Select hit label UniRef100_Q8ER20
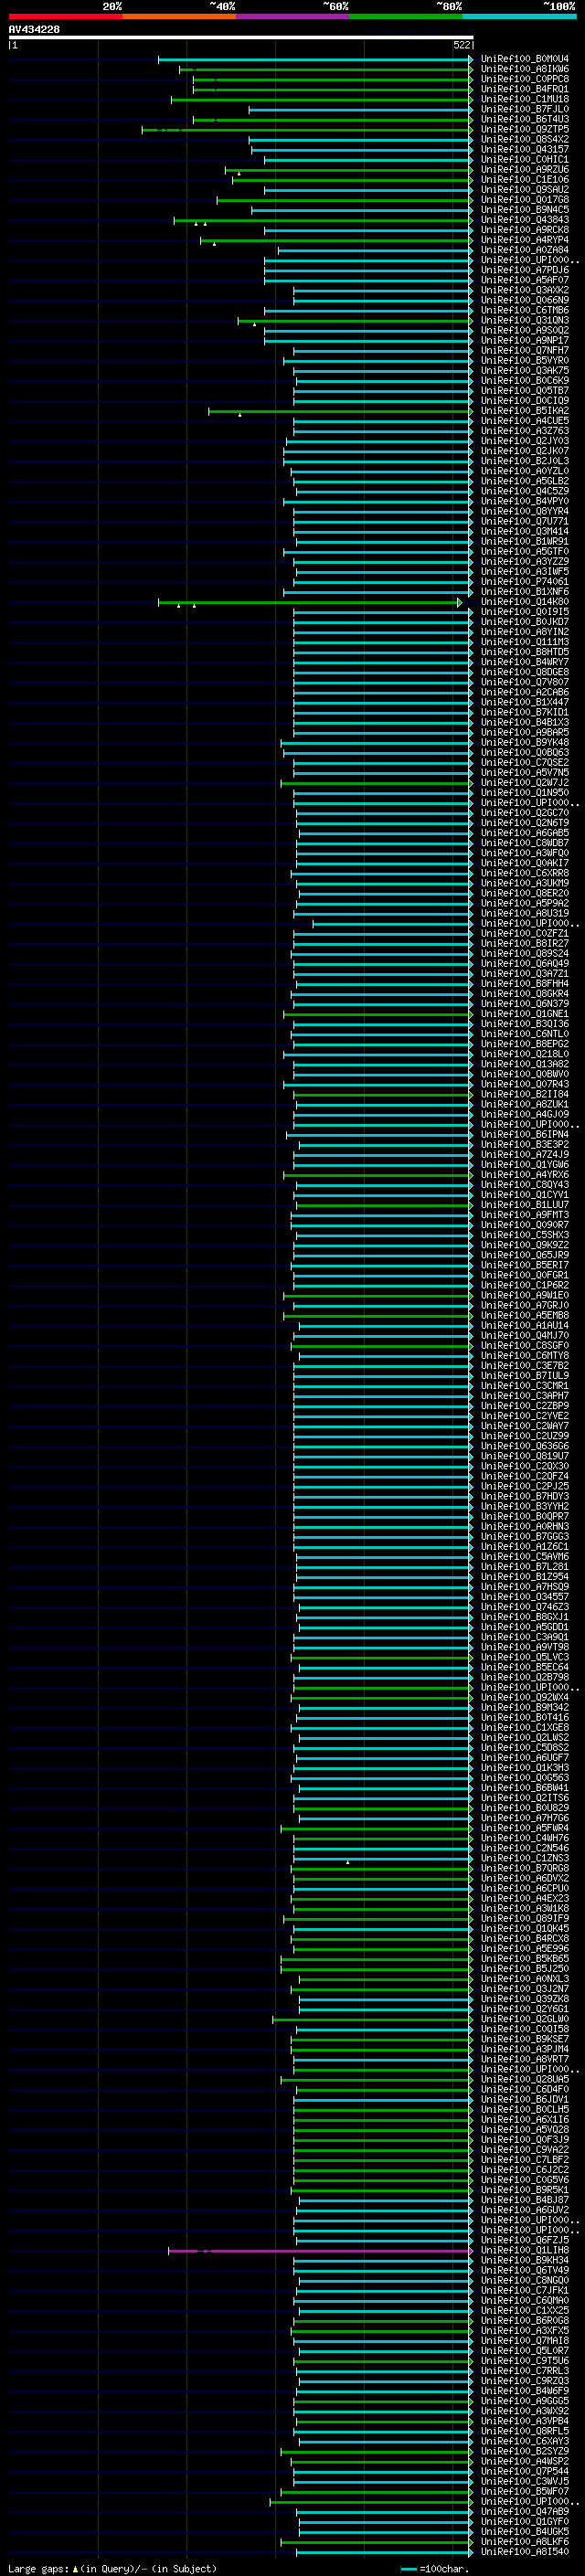This screenshot has height=2576, width=585. coord(525,893)
